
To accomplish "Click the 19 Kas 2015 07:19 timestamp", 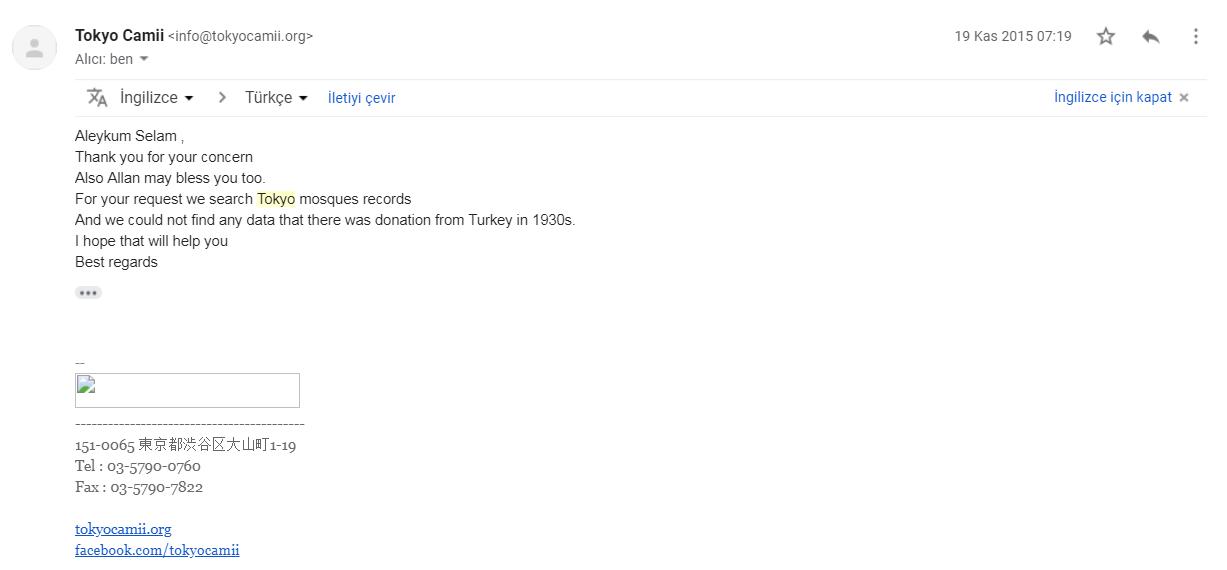I will [1012, 36].
